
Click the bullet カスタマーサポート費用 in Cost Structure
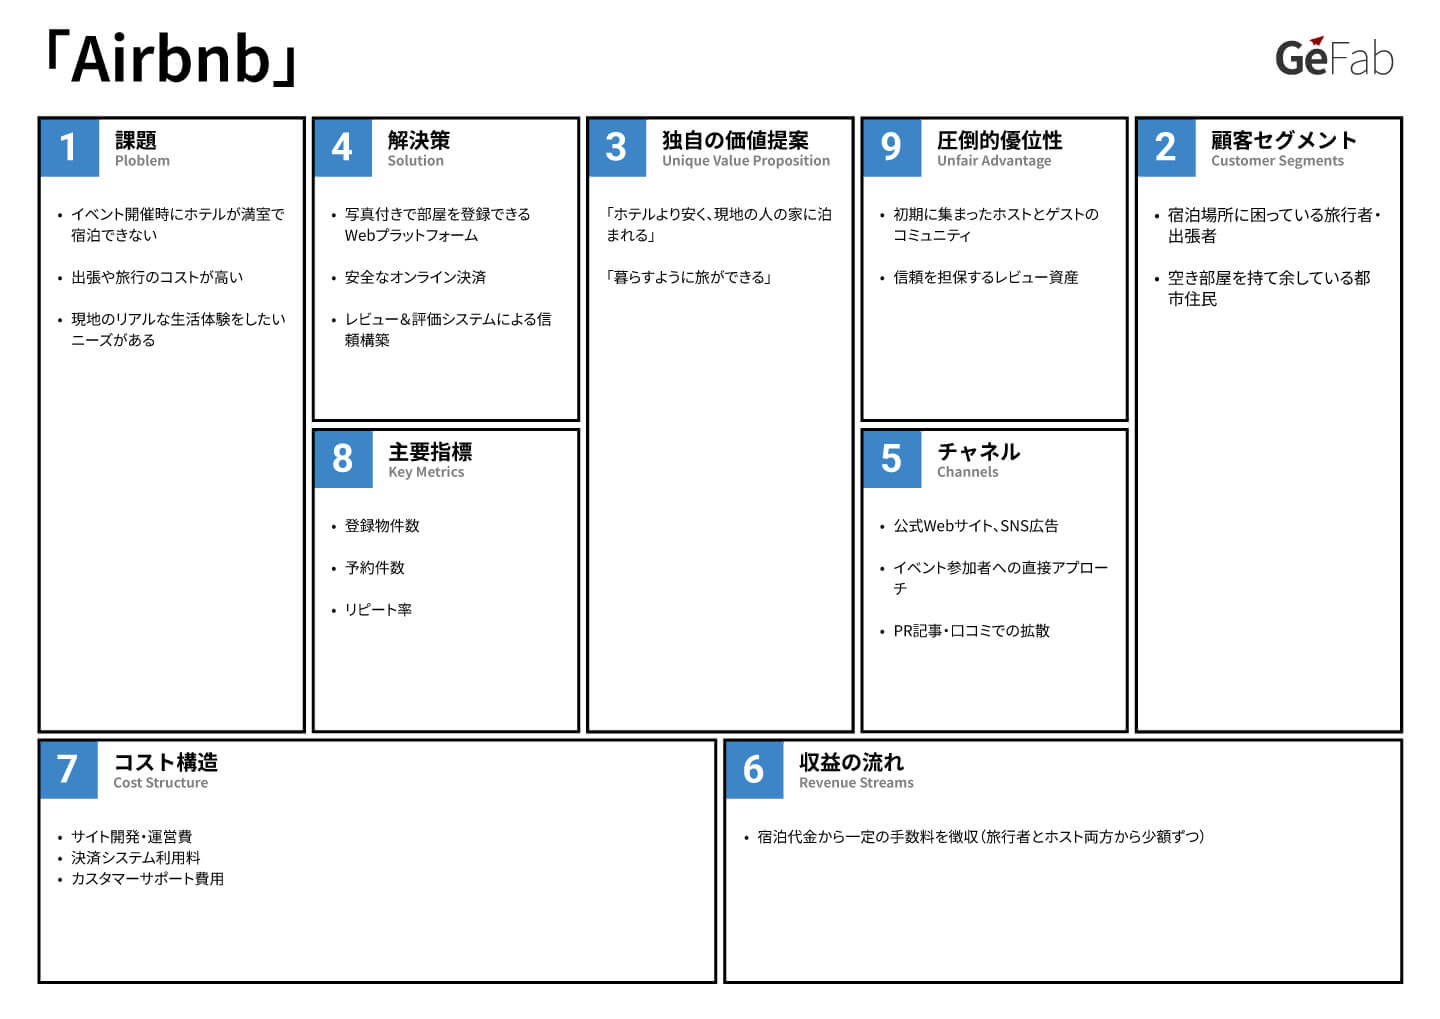(x=148, y=879)
